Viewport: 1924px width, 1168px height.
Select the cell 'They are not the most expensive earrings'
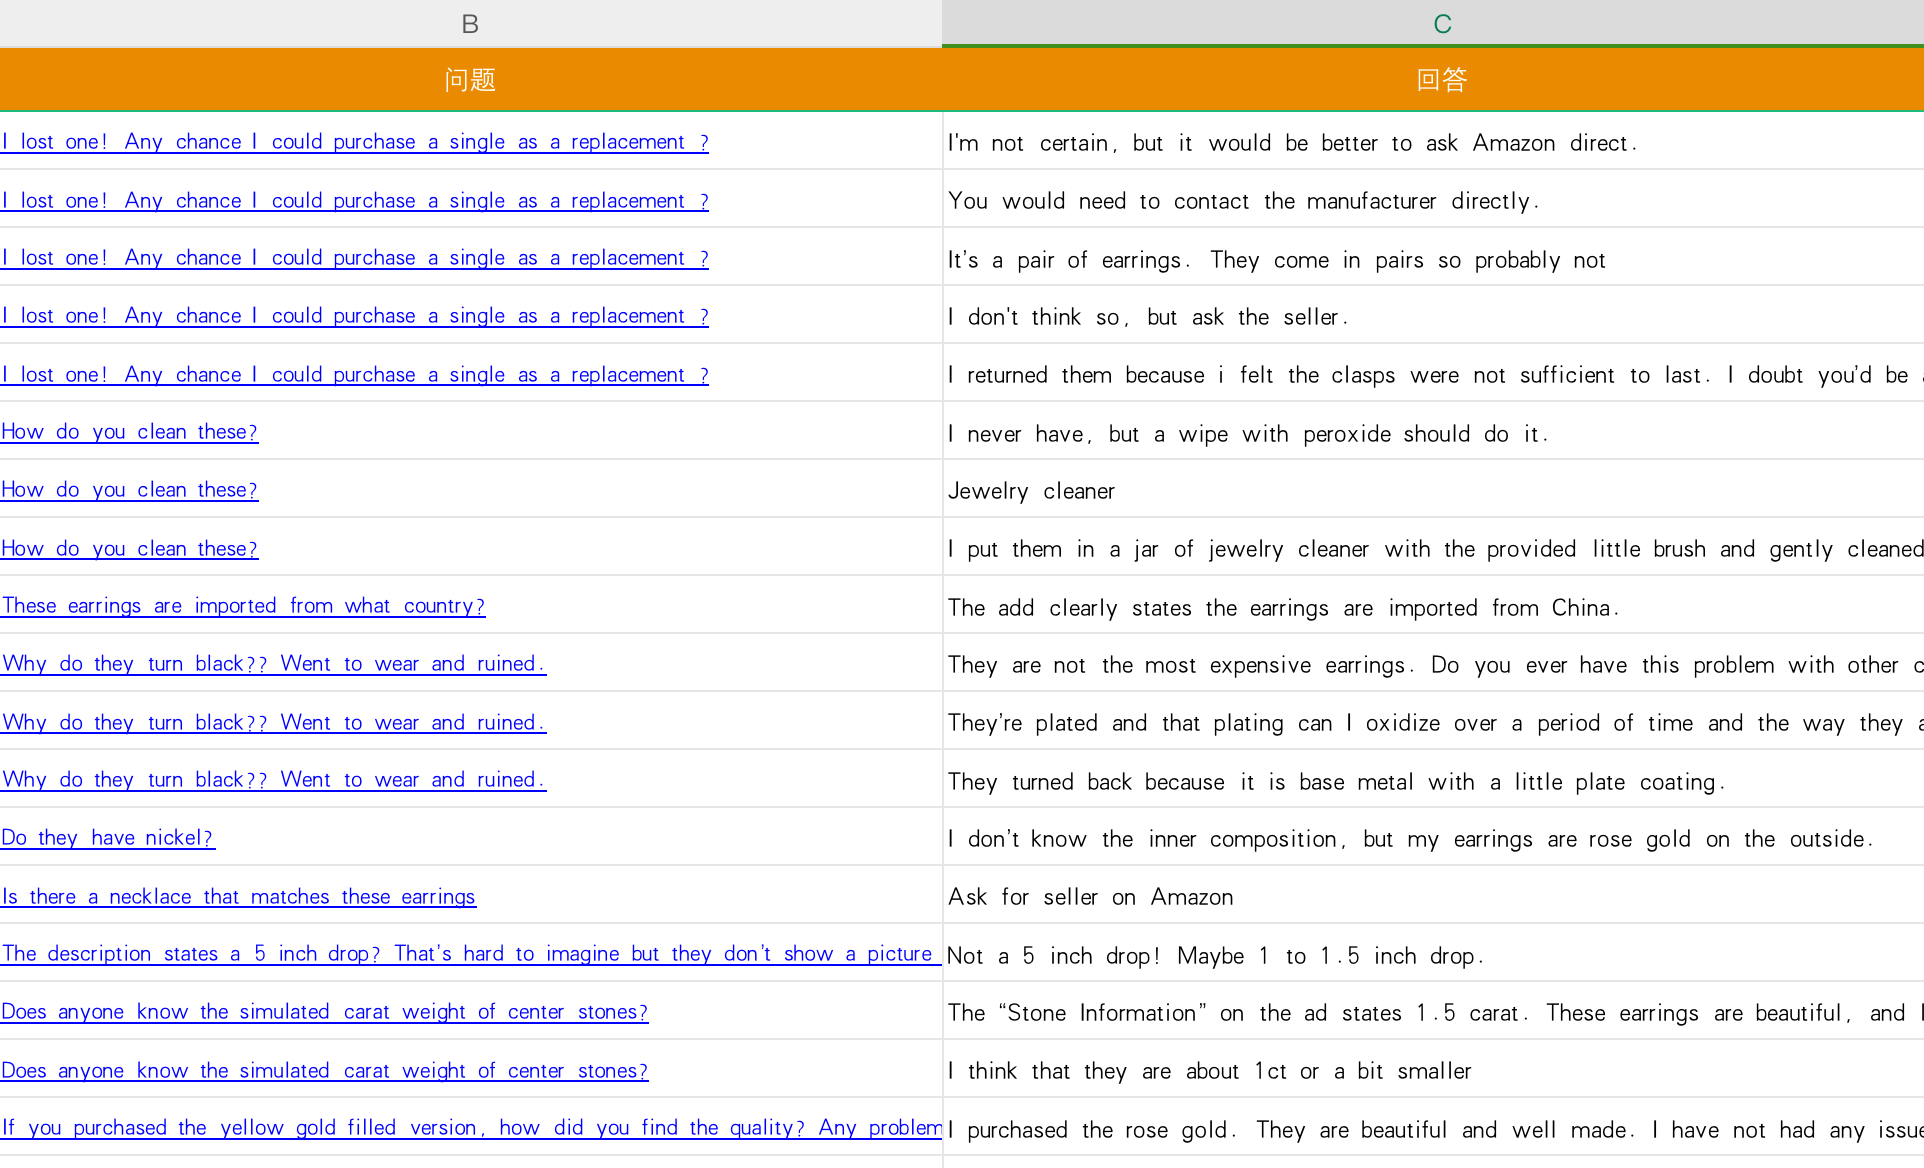click(1433, 663)
